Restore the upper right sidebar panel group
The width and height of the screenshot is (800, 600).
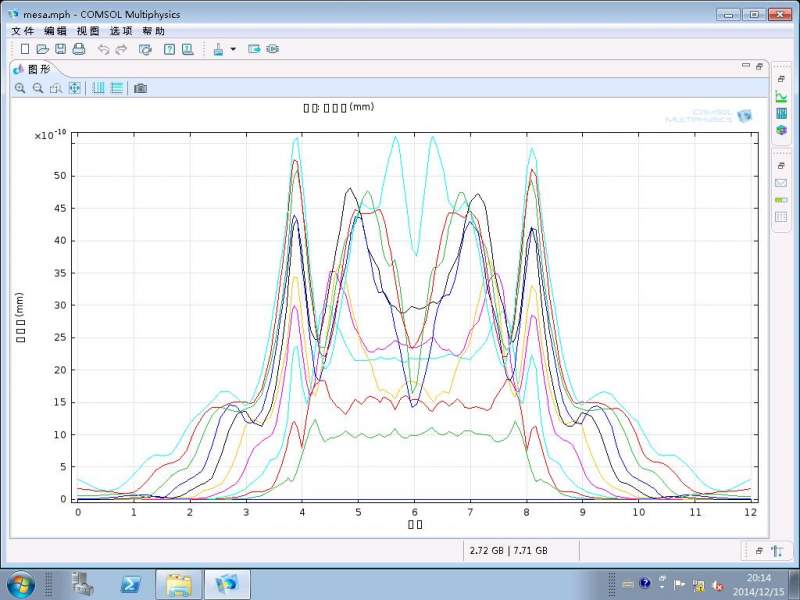(x=781, y=78)
